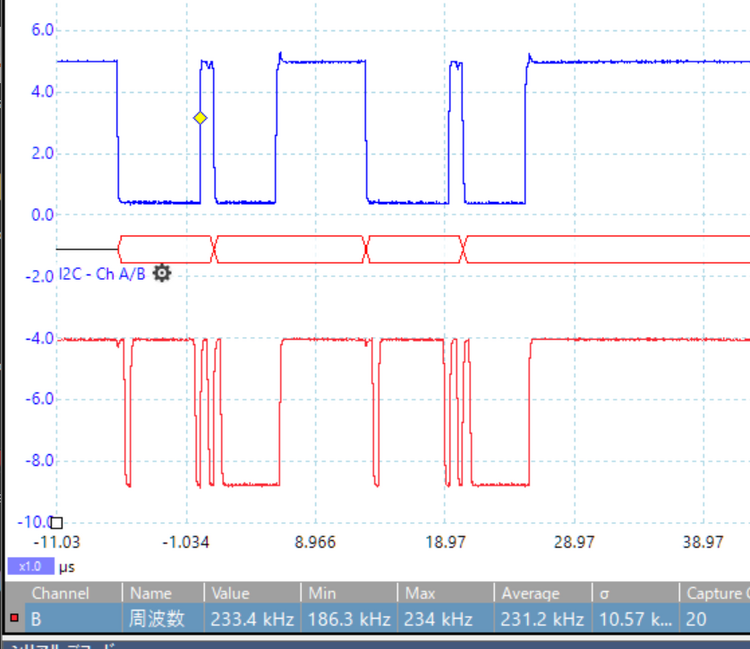This screenshot has height=649, width=750.
Task: Select the second I2C decoded packet
Action: 291,248
